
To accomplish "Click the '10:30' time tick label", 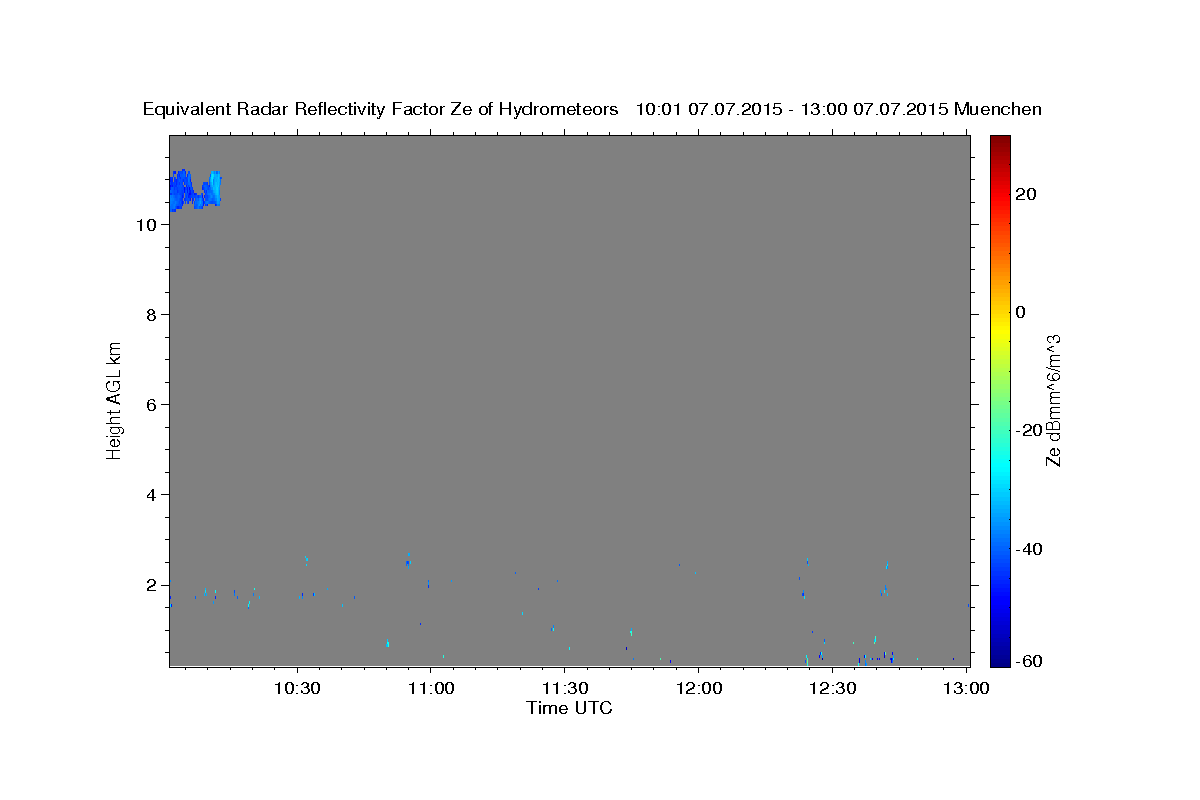I will 297,688.
